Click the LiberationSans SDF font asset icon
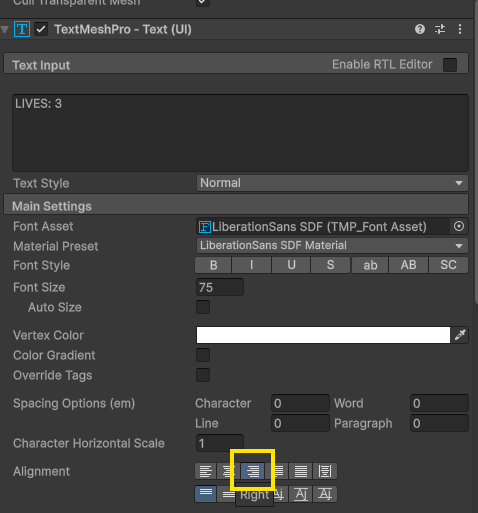478x513 pixels. coord(204,227)
